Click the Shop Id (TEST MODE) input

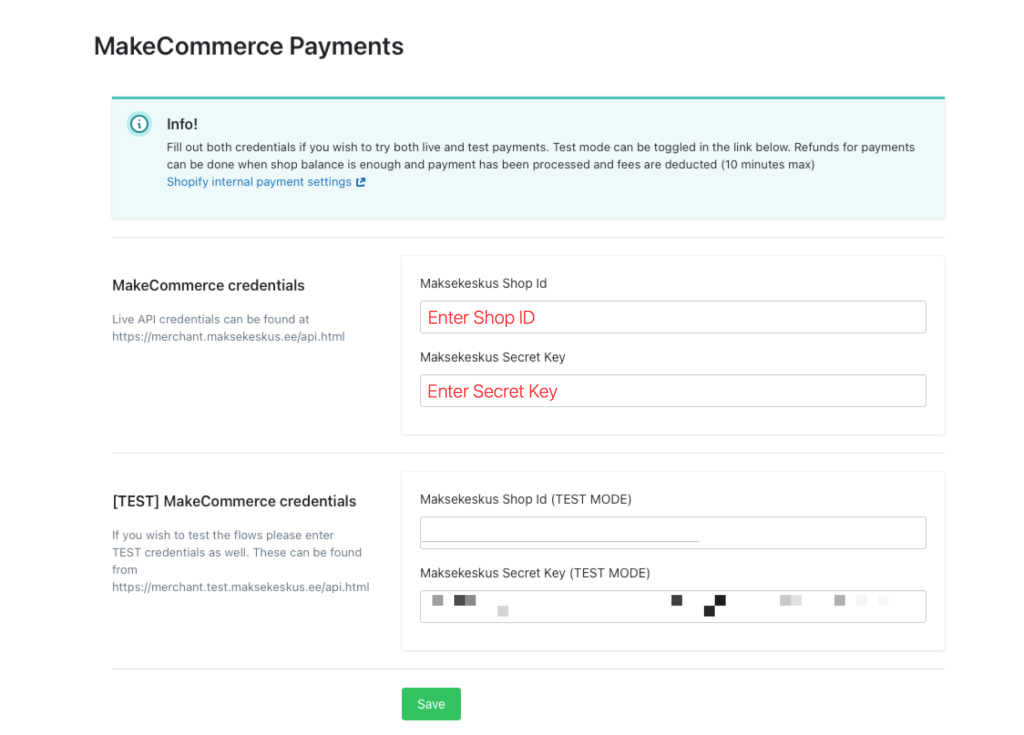pyautogui.click(x=672, y=532)
